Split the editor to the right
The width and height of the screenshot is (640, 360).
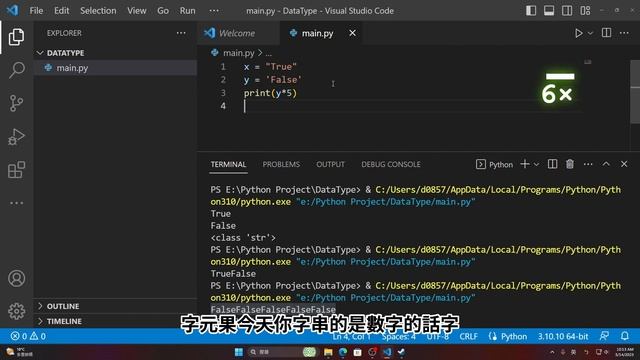point(607,33)
